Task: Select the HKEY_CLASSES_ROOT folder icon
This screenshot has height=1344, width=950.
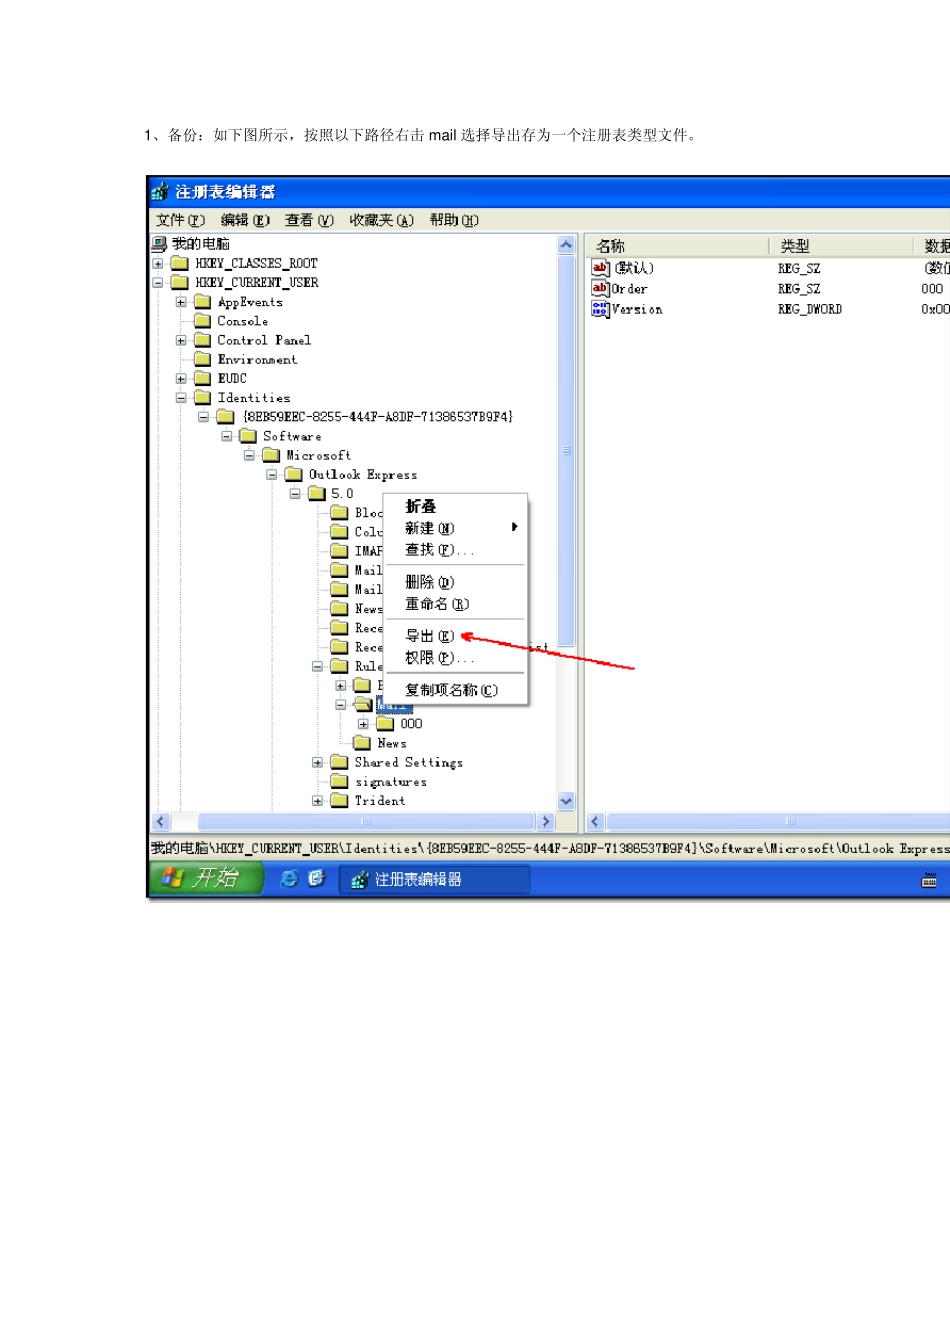Action: point(180,263)
